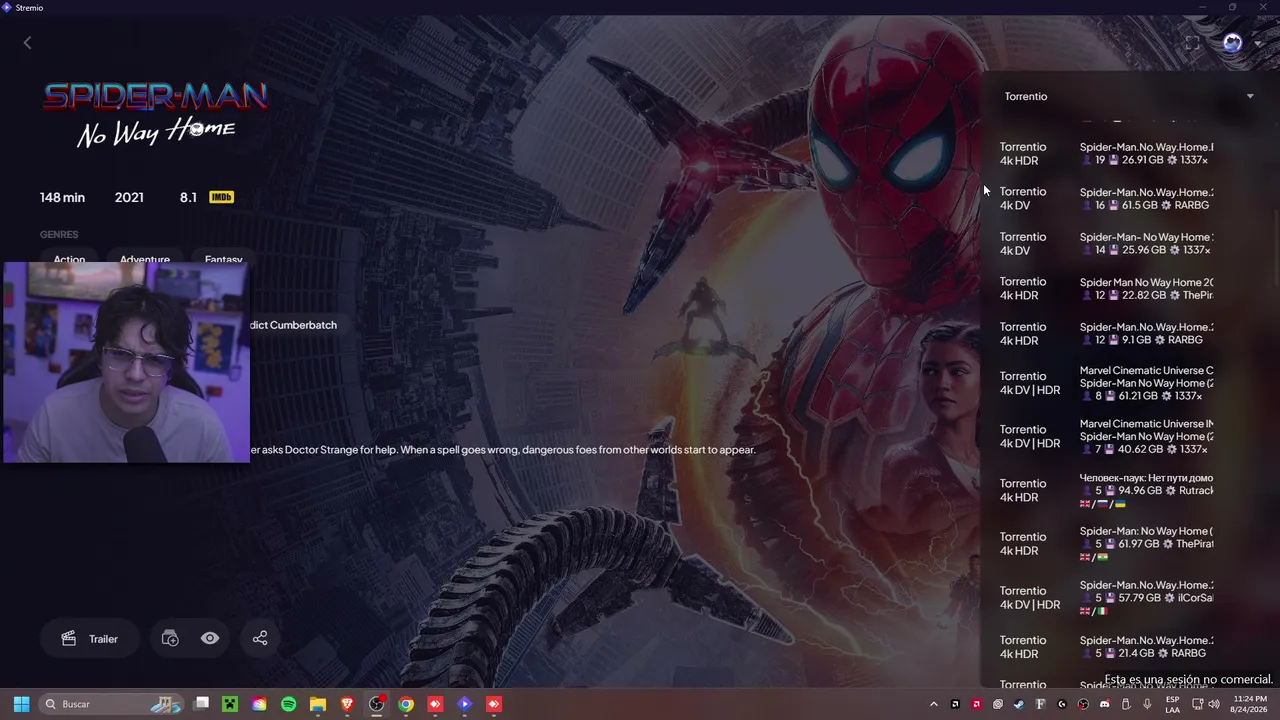Pick the 61.97 GB 4k HDR stream

pos(1126,544)
